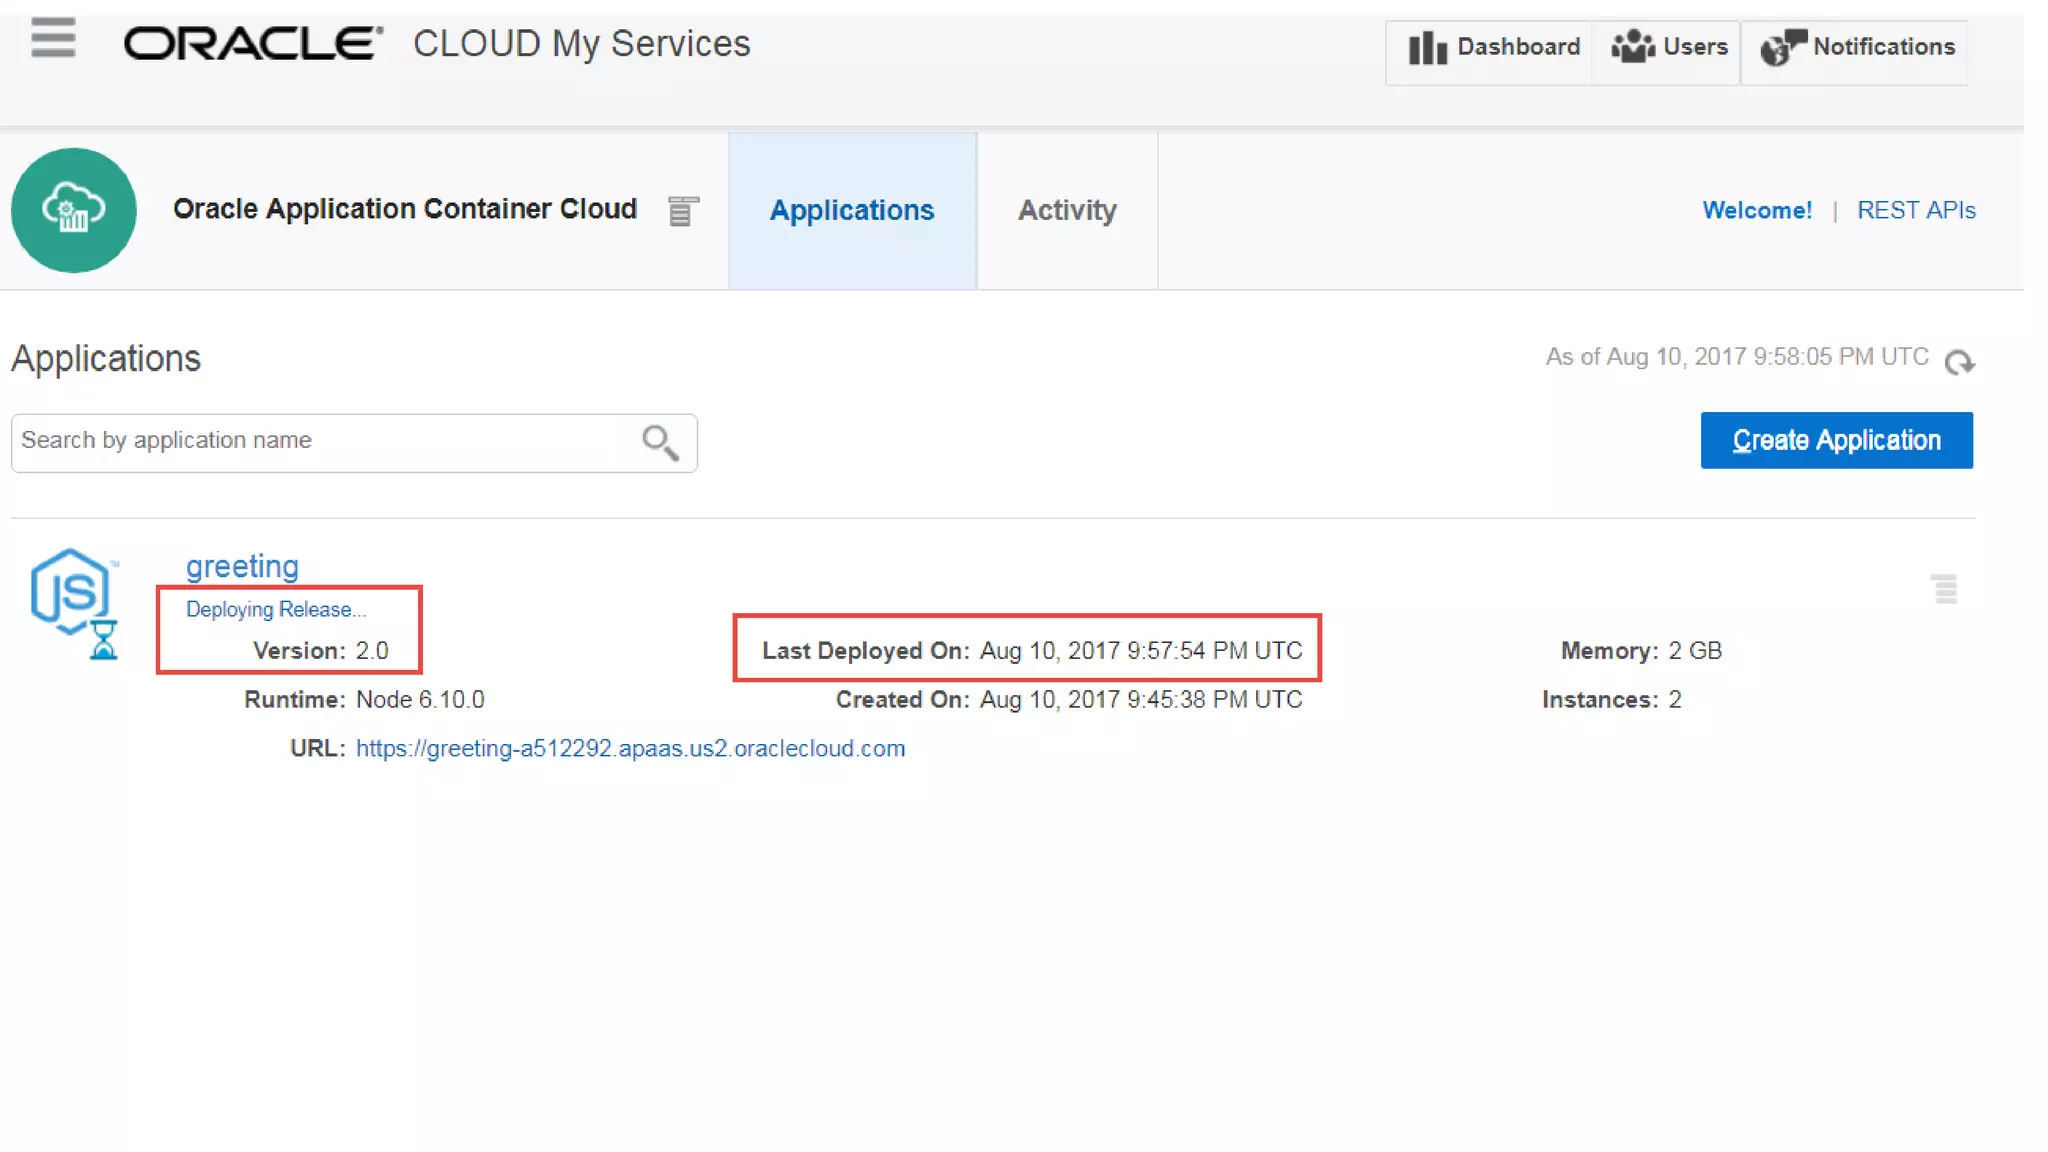Click the Welcome! link
Screen dimensions: 2048x1152
tap(1757, 210)
